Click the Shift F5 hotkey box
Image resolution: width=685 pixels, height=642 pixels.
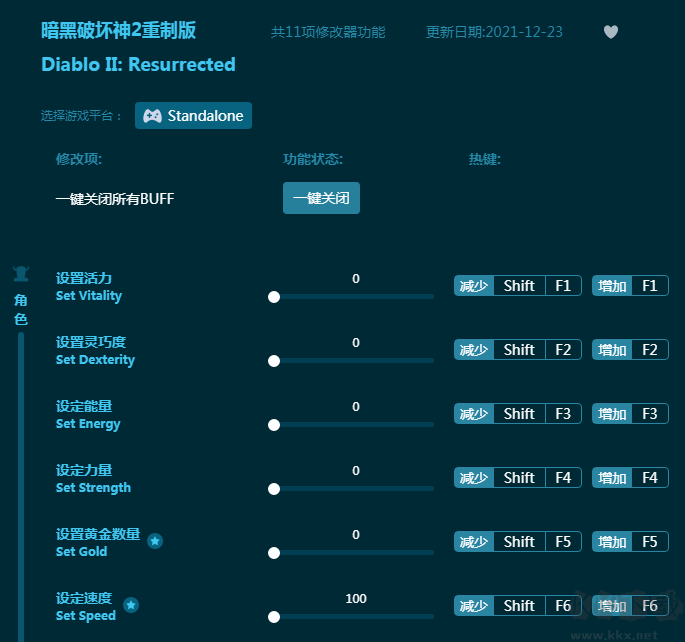click(x=537, y=542)
